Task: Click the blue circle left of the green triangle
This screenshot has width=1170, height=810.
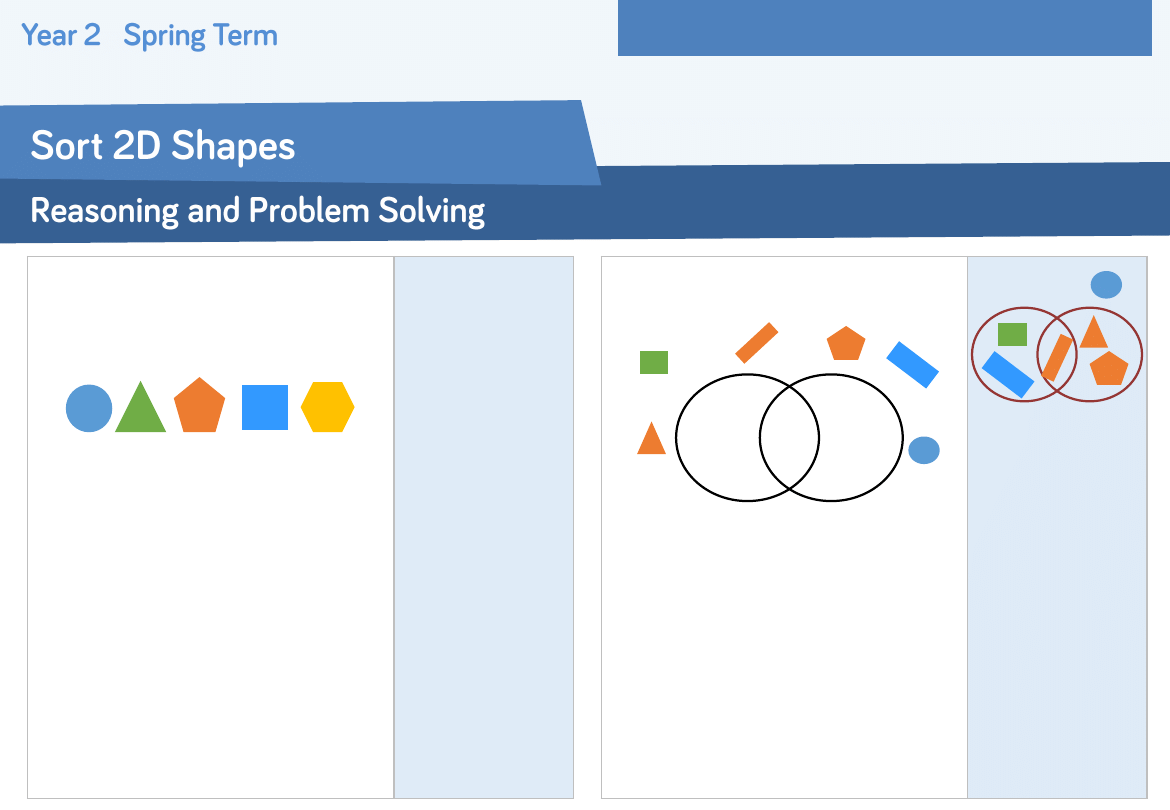Action: tap(89, 408)
